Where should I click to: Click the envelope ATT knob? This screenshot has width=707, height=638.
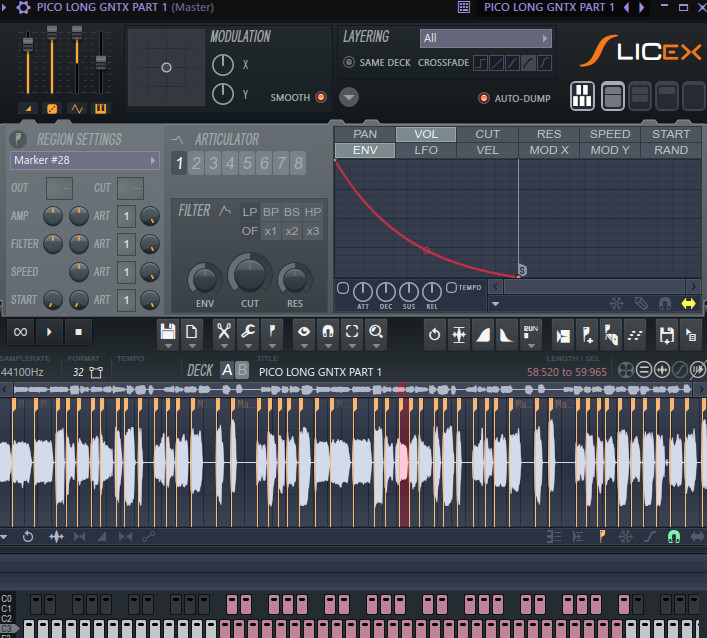click(x=363, y=293)
